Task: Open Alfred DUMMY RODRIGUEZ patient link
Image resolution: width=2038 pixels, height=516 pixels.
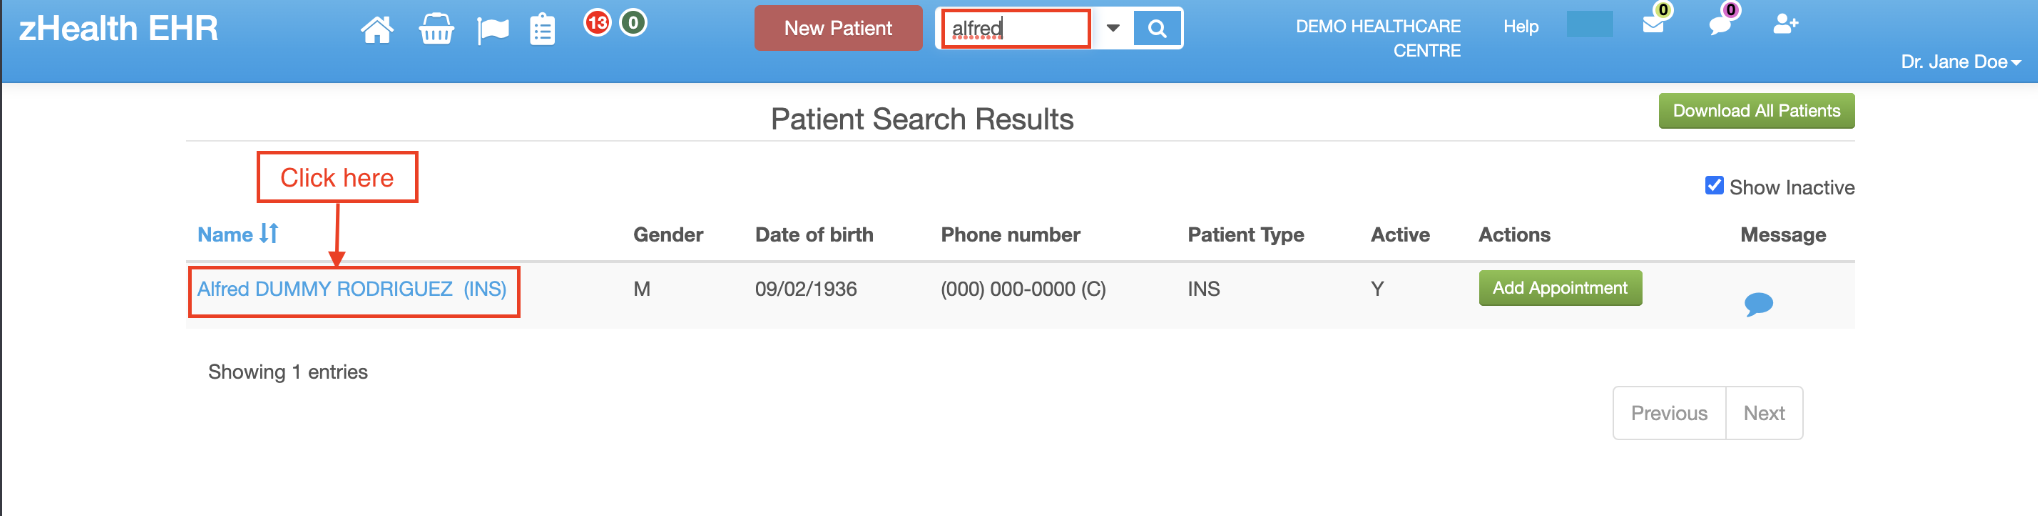Action: point(352,289)
